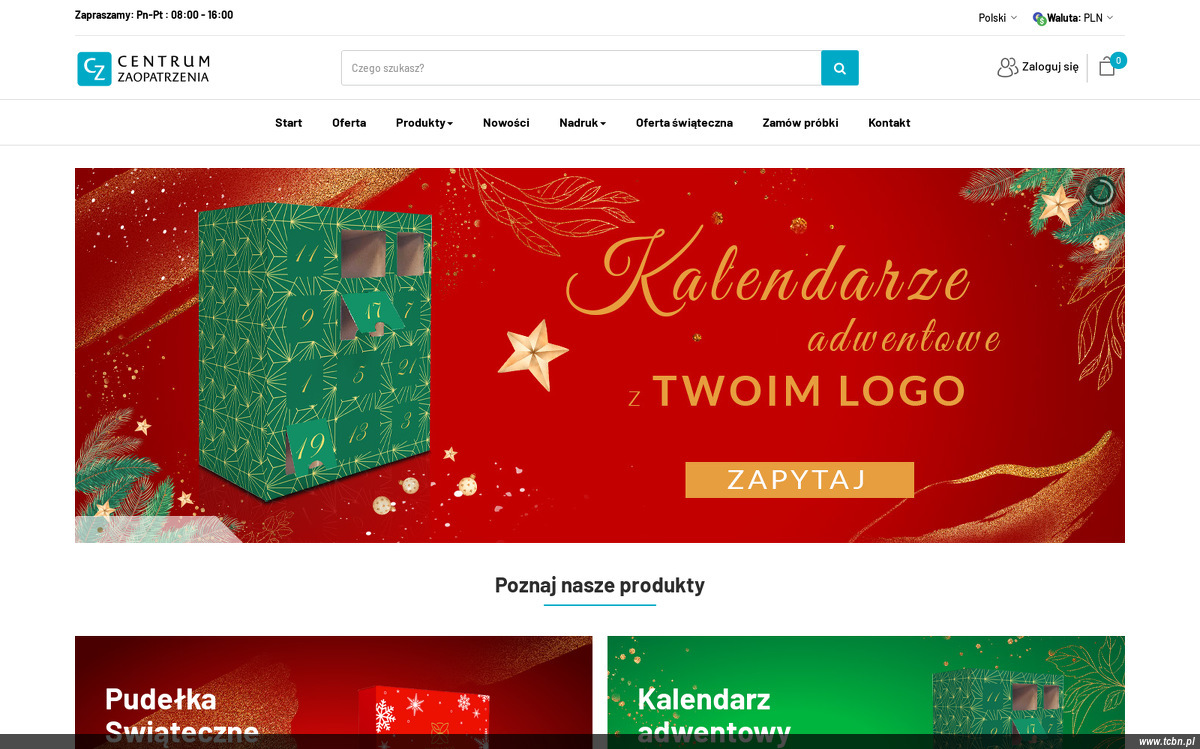Viewport: 1200px width, 749px height.
Task: Open the Pudełka Świąteczne product tile
Action: coord(333,692)
